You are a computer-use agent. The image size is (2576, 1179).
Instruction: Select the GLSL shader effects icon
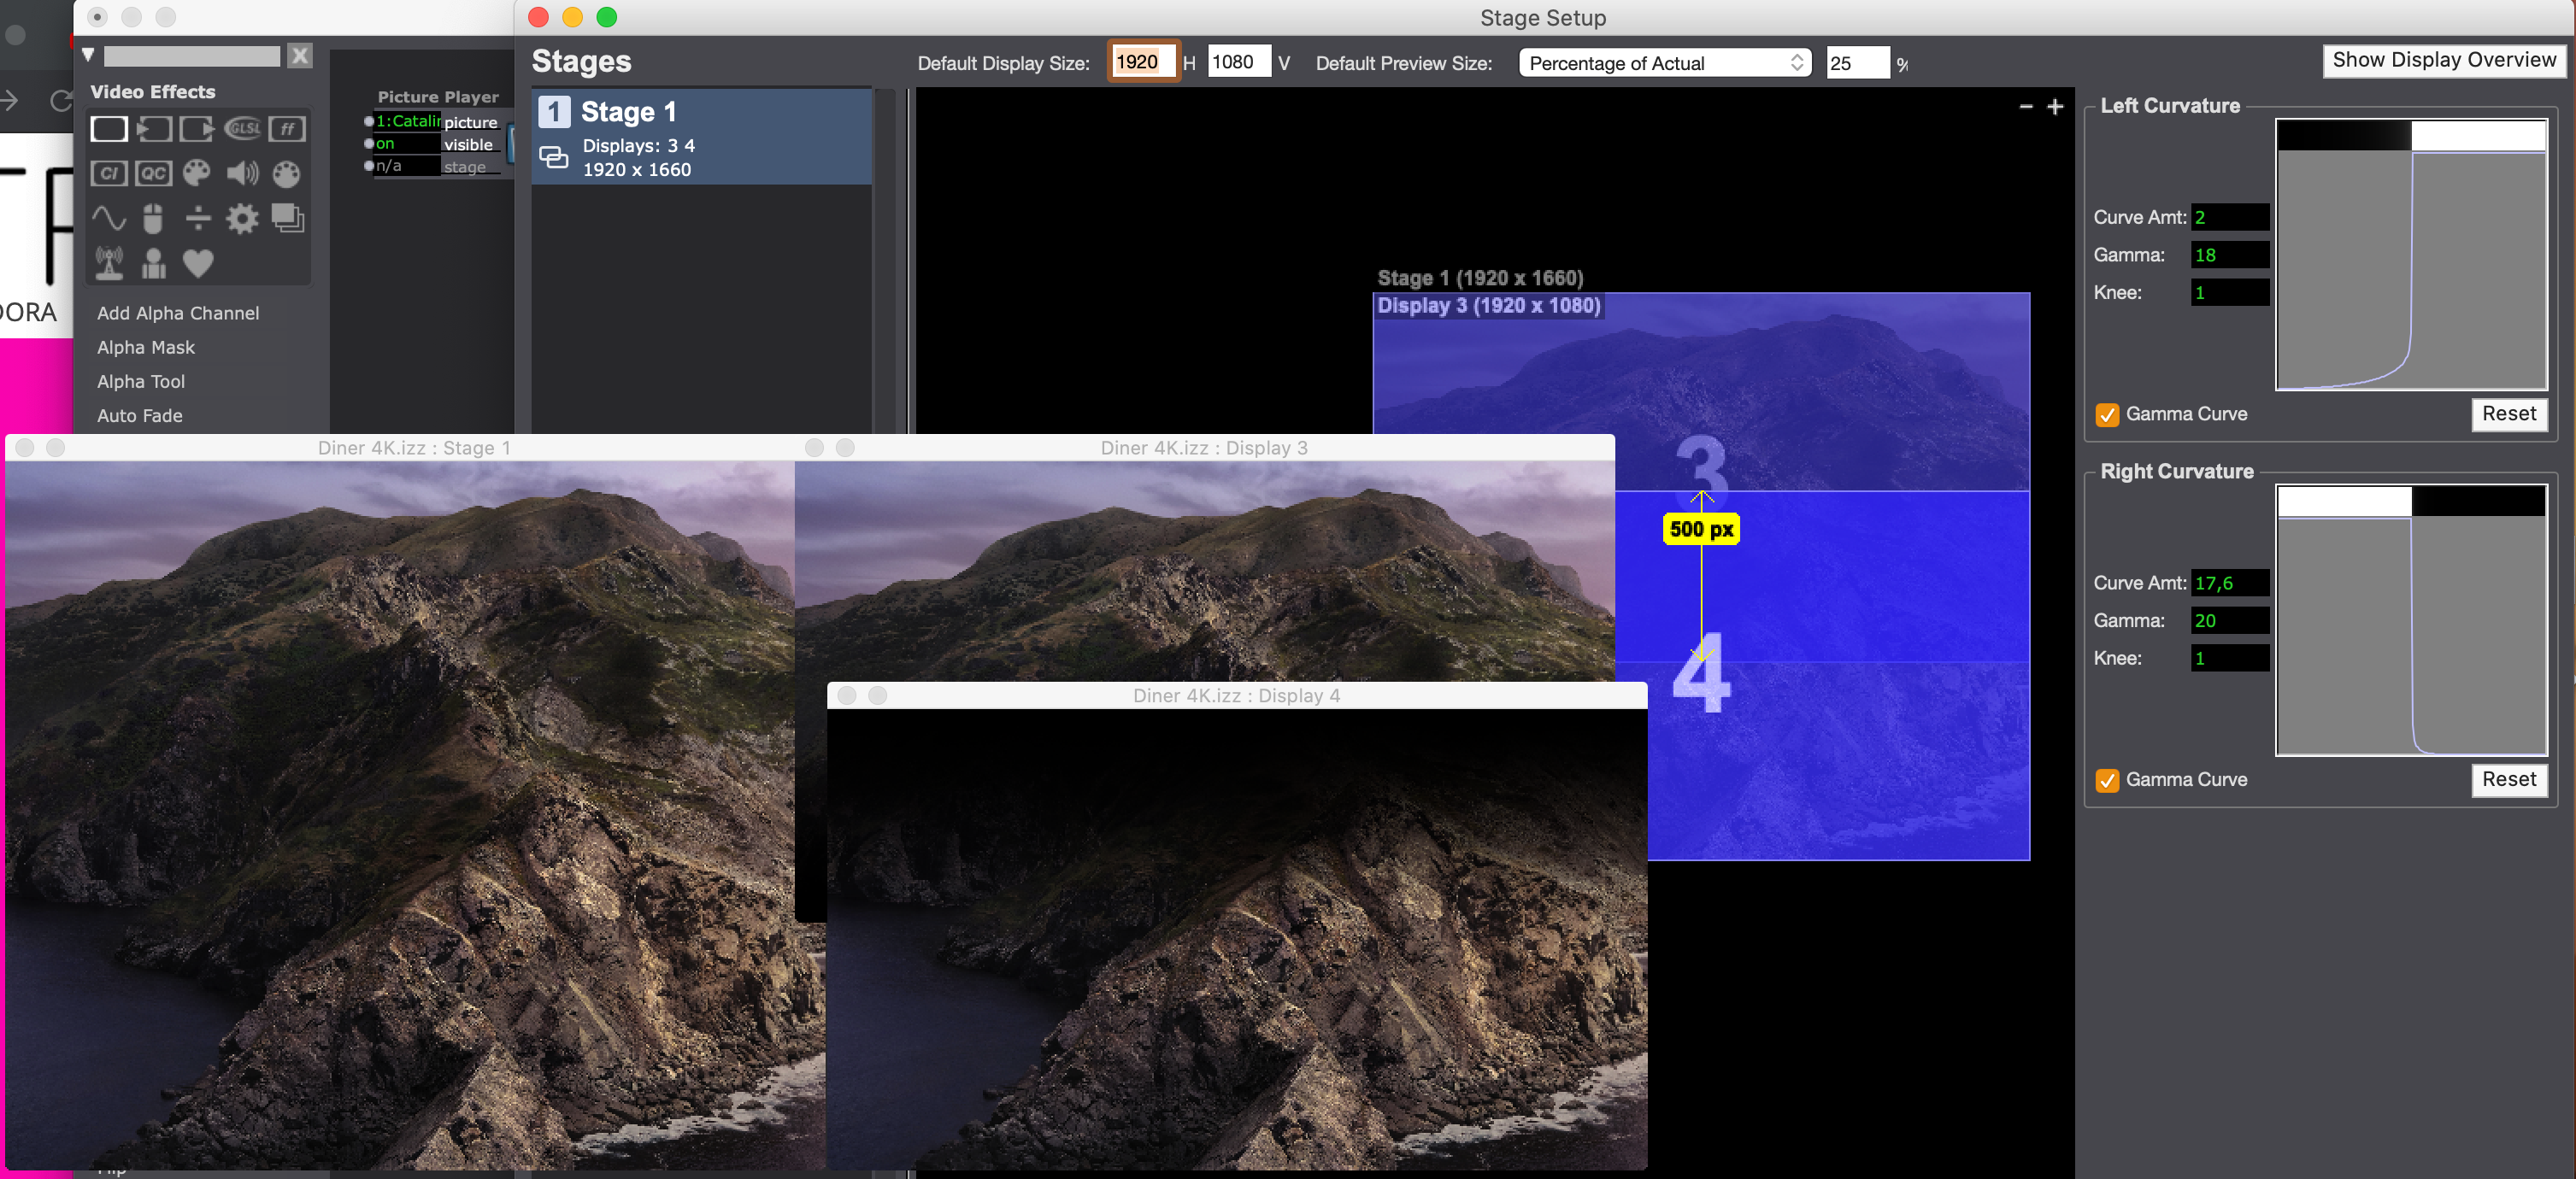(242, 129)
